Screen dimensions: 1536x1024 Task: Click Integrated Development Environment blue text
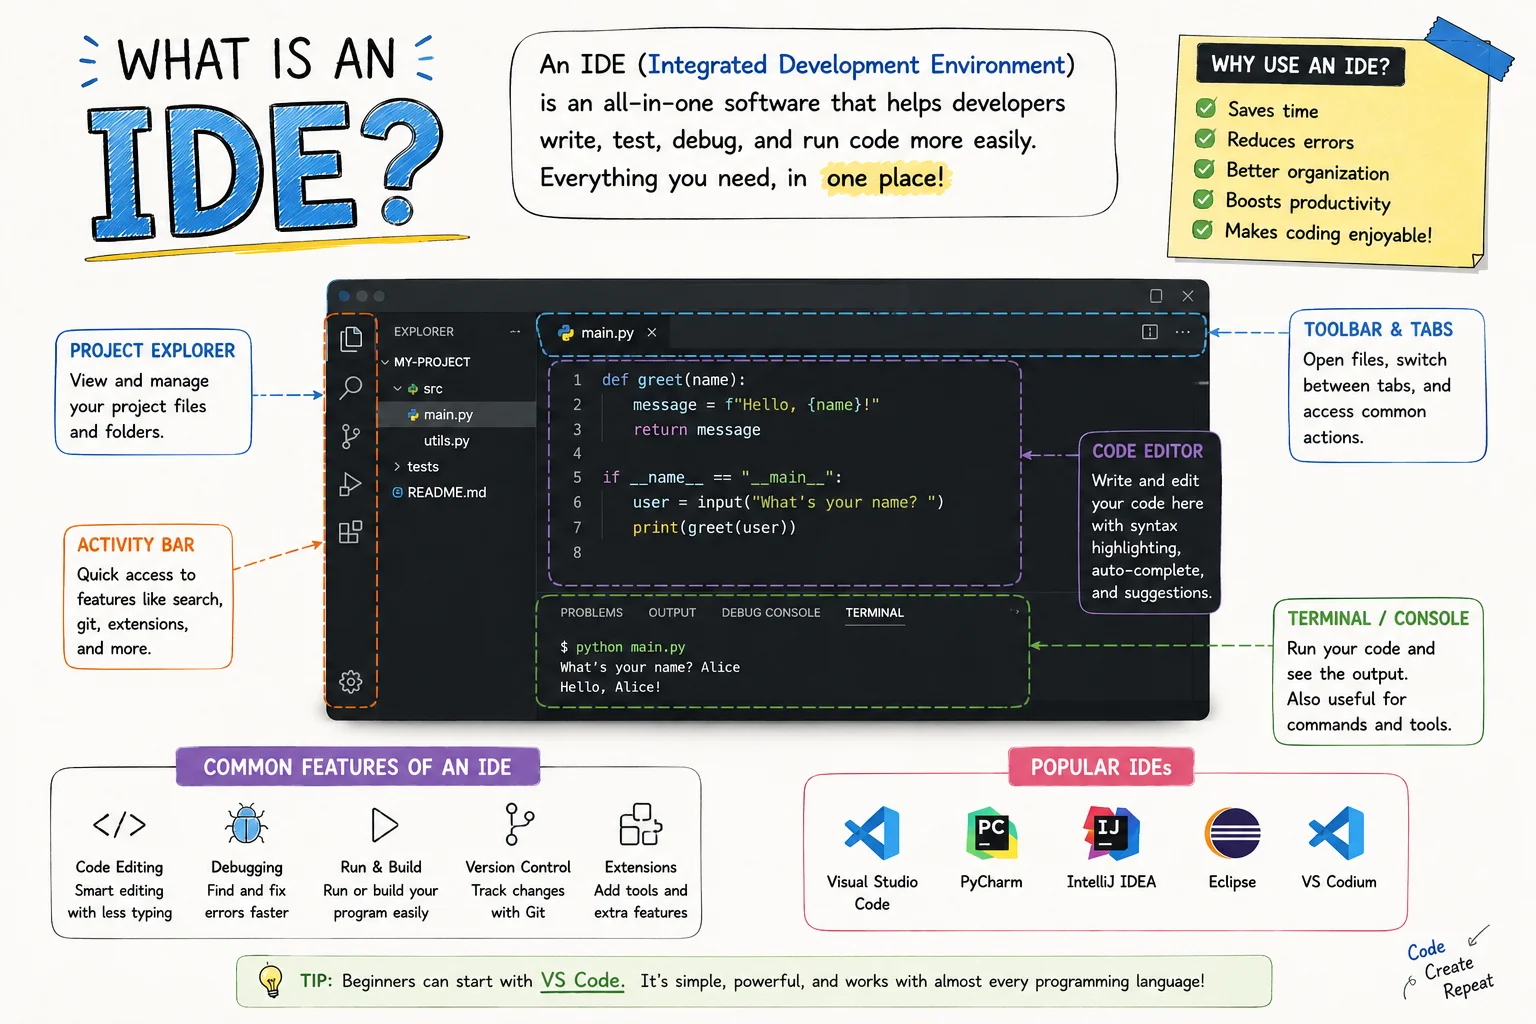coord(857,65)
